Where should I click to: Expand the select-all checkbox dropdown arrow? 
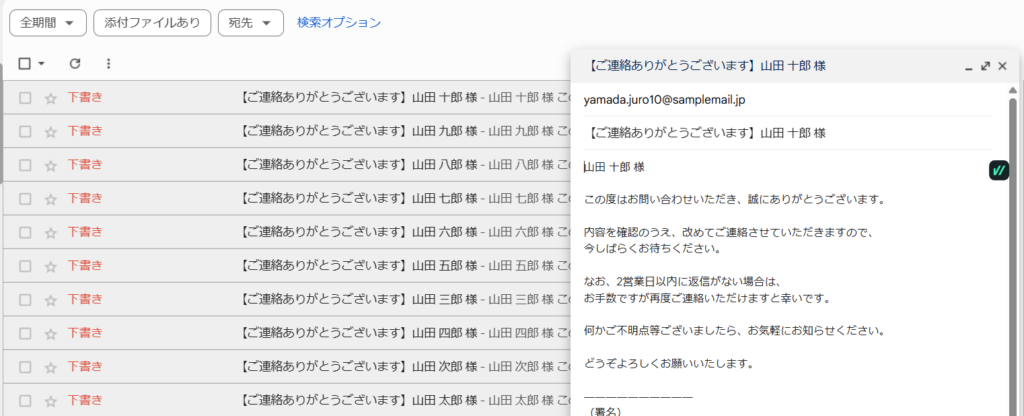(x=42, y=64)
